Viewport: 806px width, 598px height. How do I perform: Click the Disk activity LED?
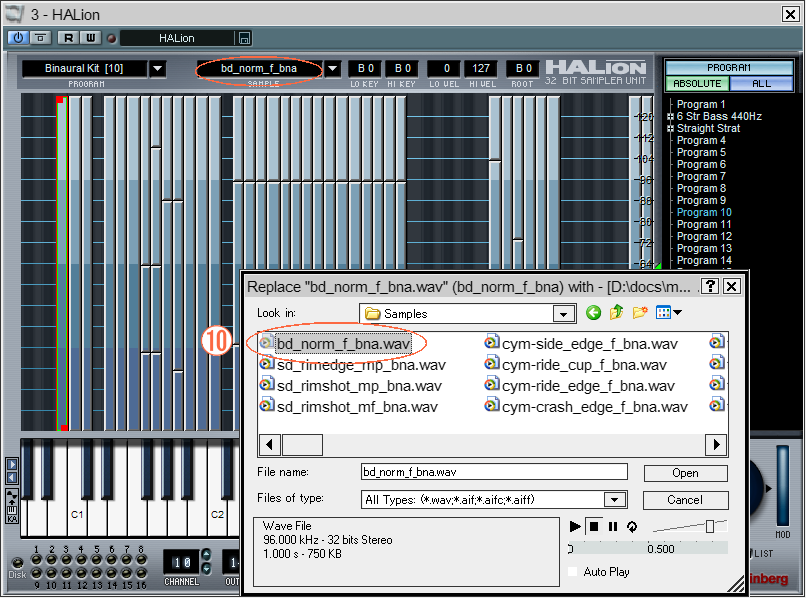coord(17,563)
